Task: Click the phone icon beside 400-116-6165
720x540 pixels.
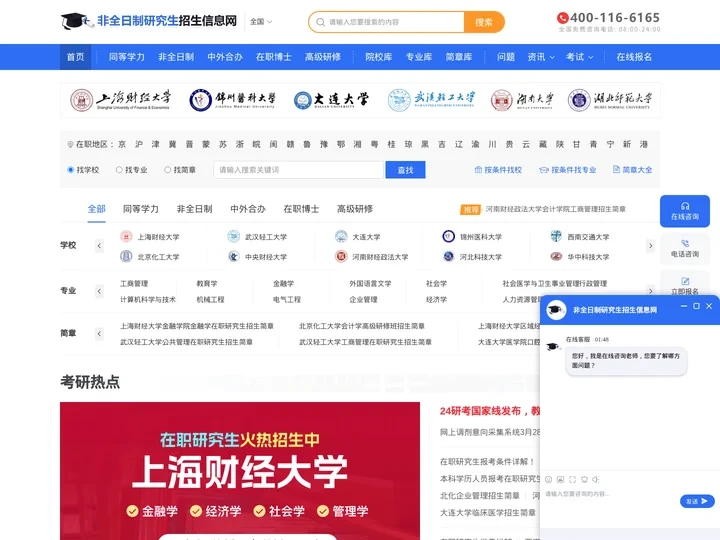Action: click(x=562, y=18)
